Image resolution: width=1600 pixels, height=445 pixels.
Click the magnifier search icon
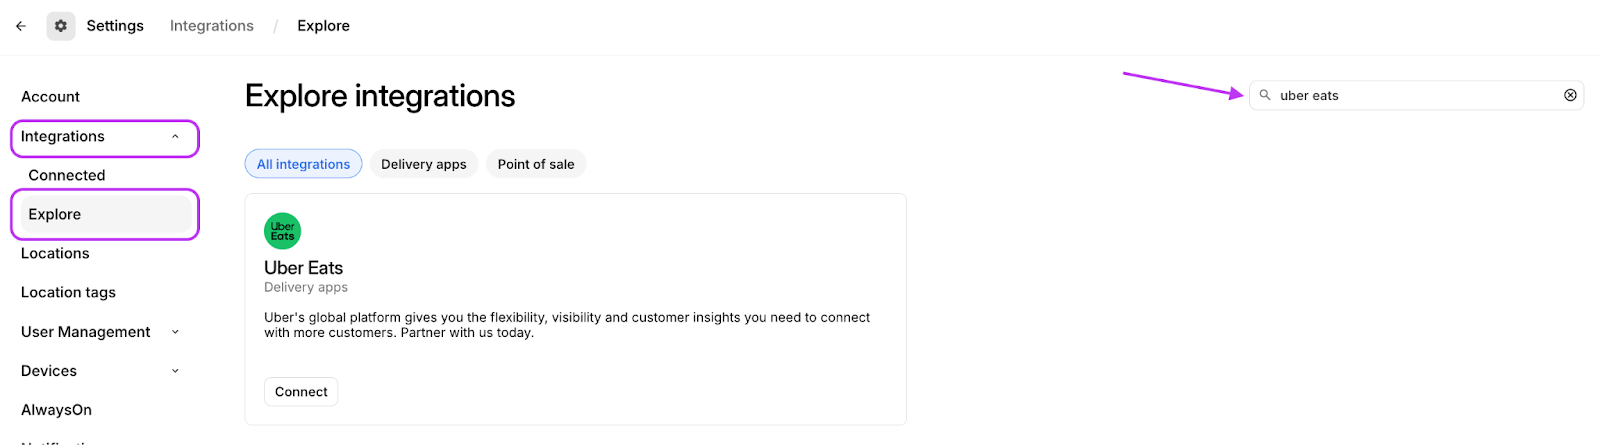(x=1265, y=95)
